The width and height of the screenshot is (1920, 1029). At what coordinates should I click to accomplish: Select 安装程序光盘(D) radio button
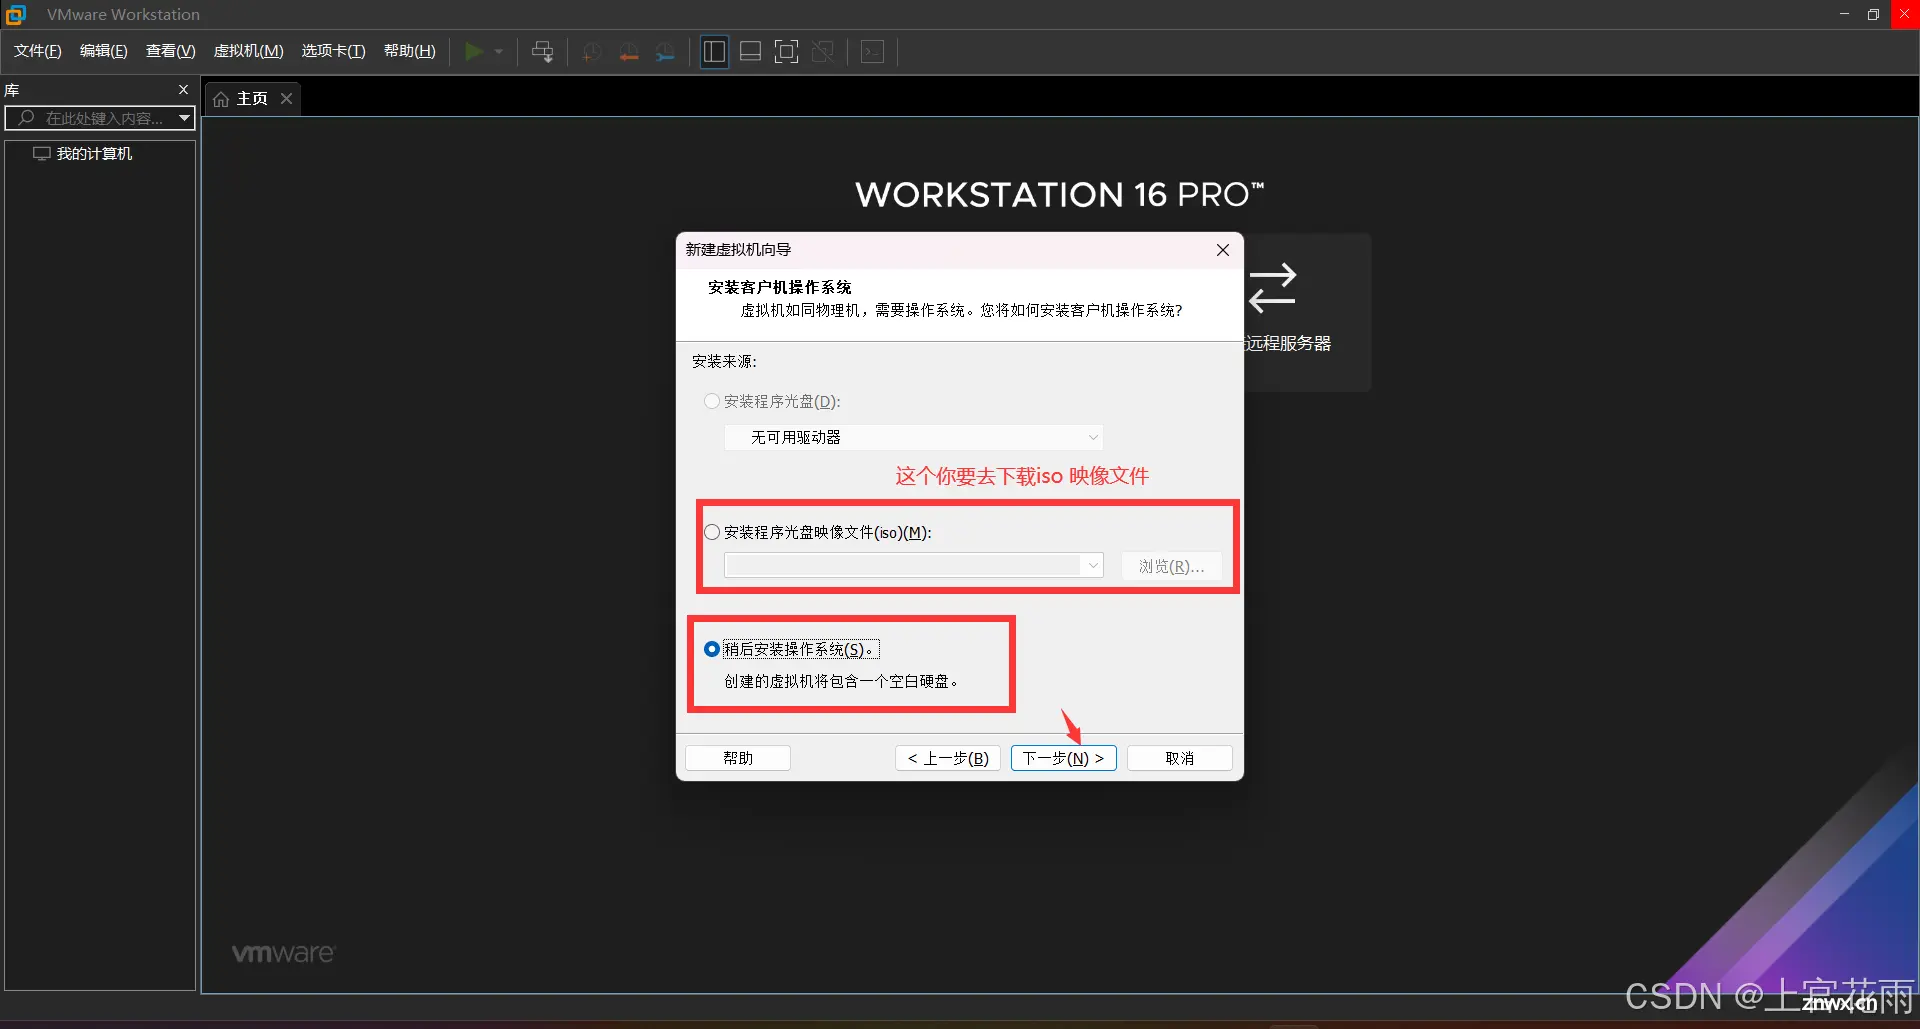coord(712,401)
